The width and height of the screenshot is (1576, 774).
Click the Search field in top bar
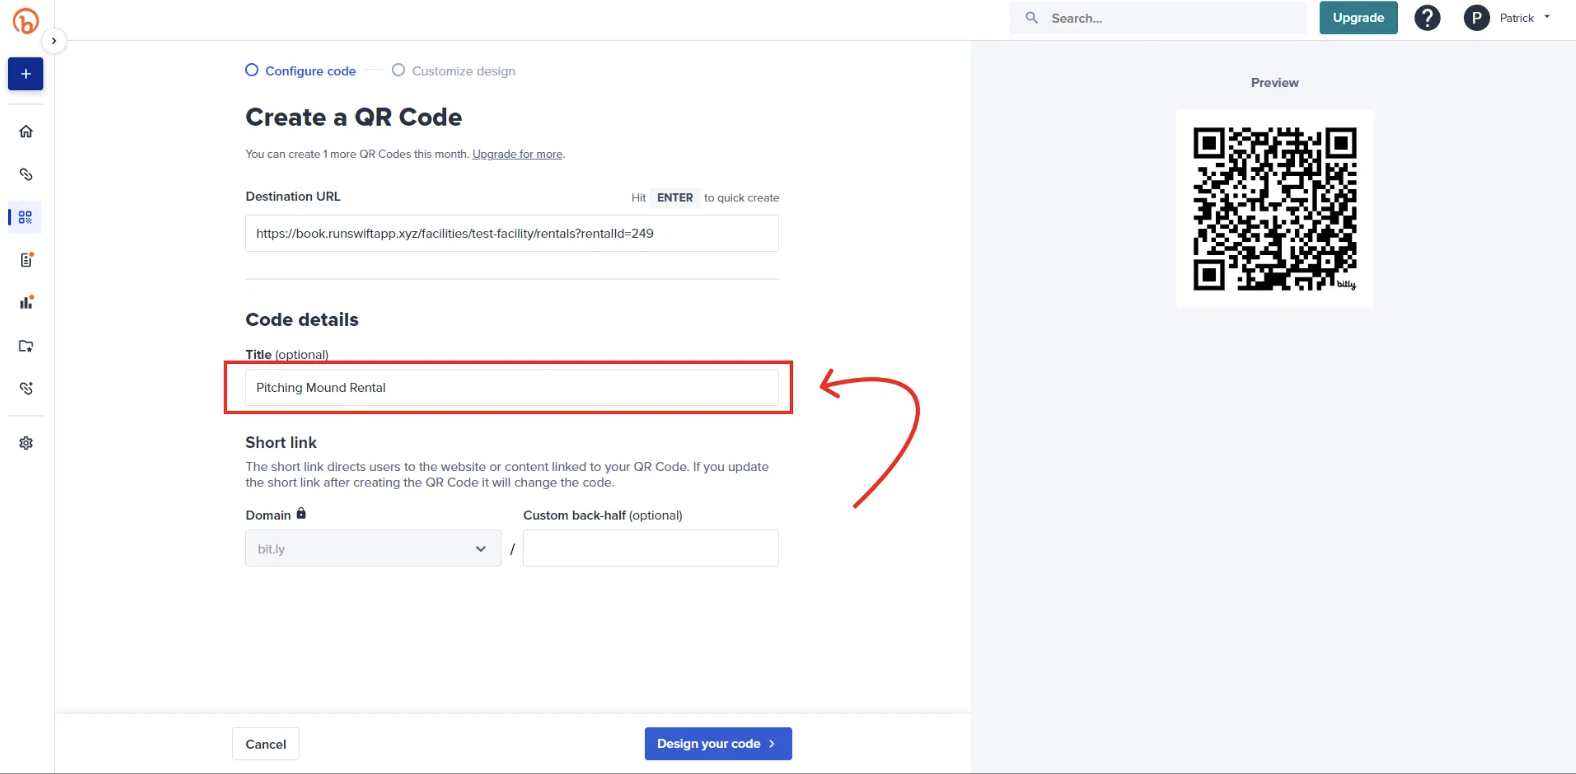tap(1158, 18)
